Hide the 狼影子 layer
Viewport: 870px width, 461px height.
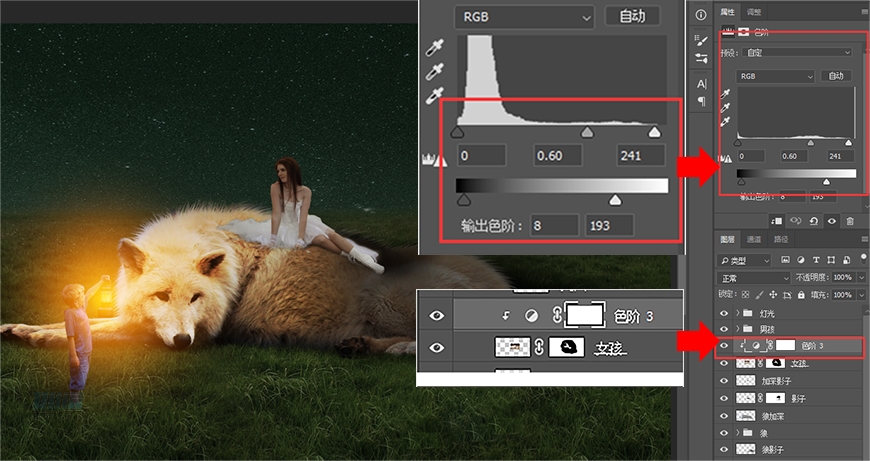tap(724, 449)
